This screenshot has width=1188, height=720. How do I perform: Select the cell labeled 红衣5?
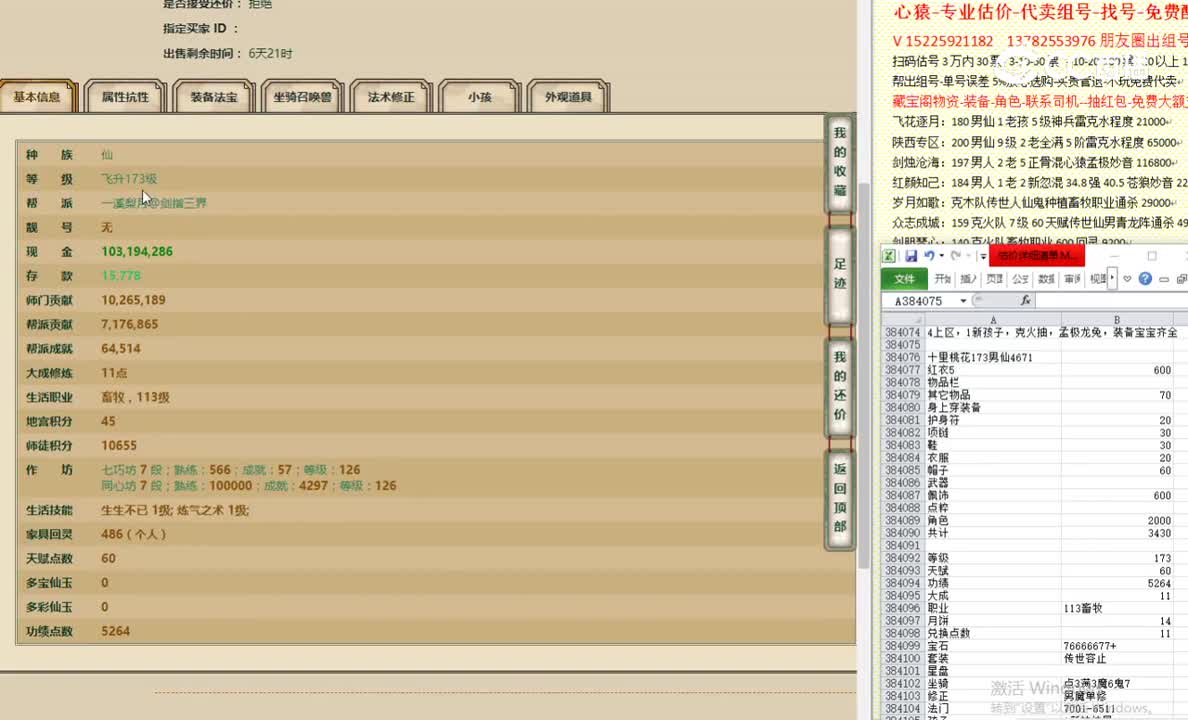(x=993, y=370)
